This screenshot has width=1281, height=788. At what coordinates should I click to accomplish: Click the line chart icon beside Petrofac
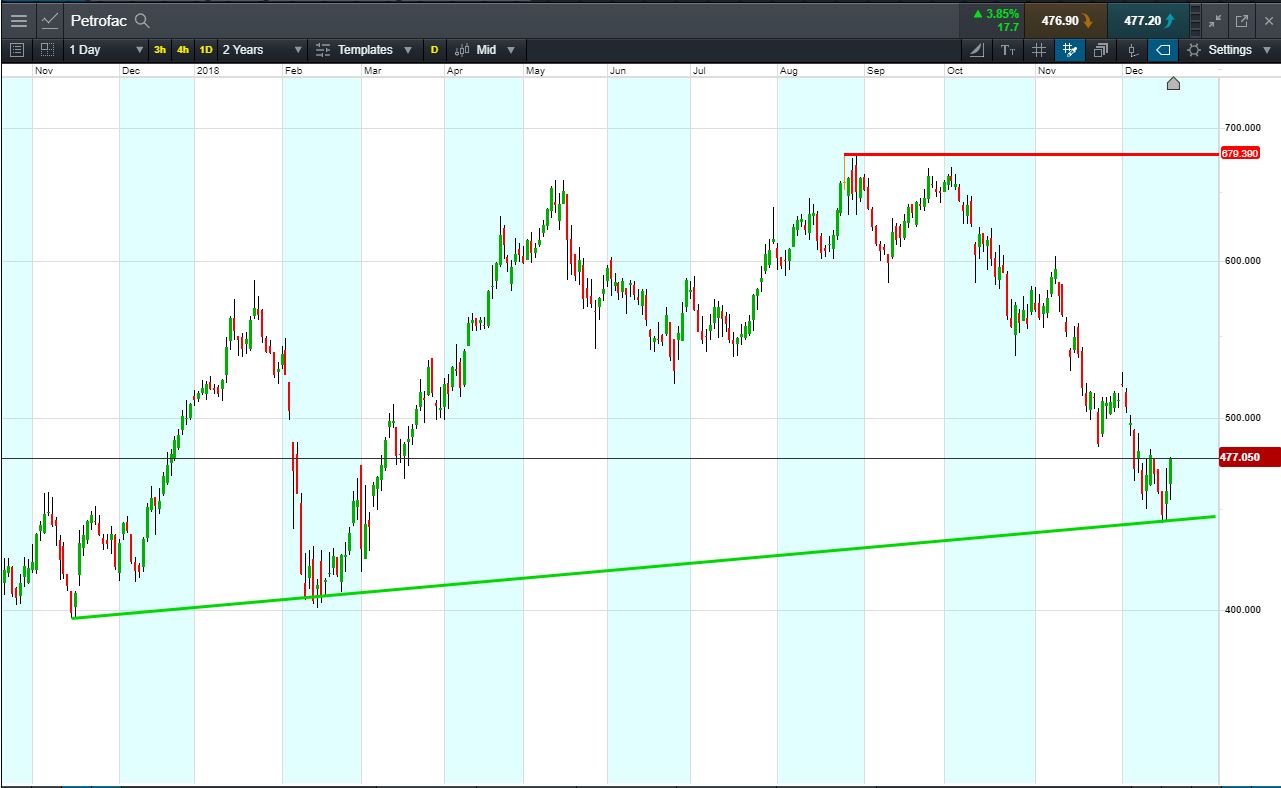50,20
